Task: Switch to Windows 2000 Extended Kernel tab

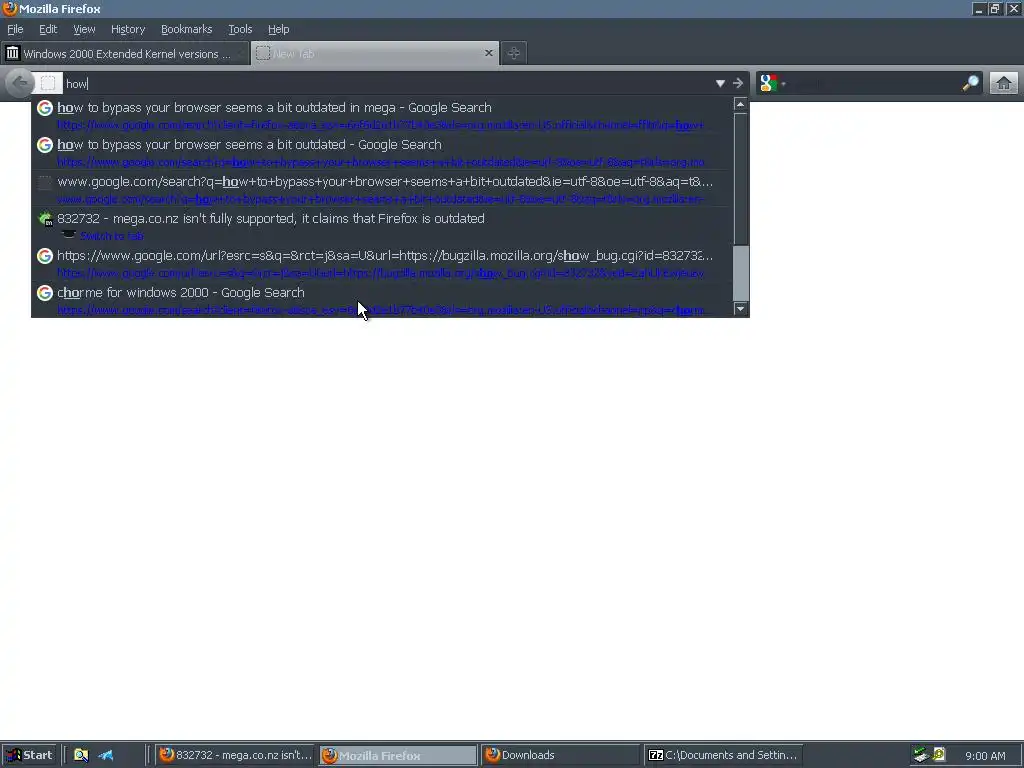Action: point(125,54)
